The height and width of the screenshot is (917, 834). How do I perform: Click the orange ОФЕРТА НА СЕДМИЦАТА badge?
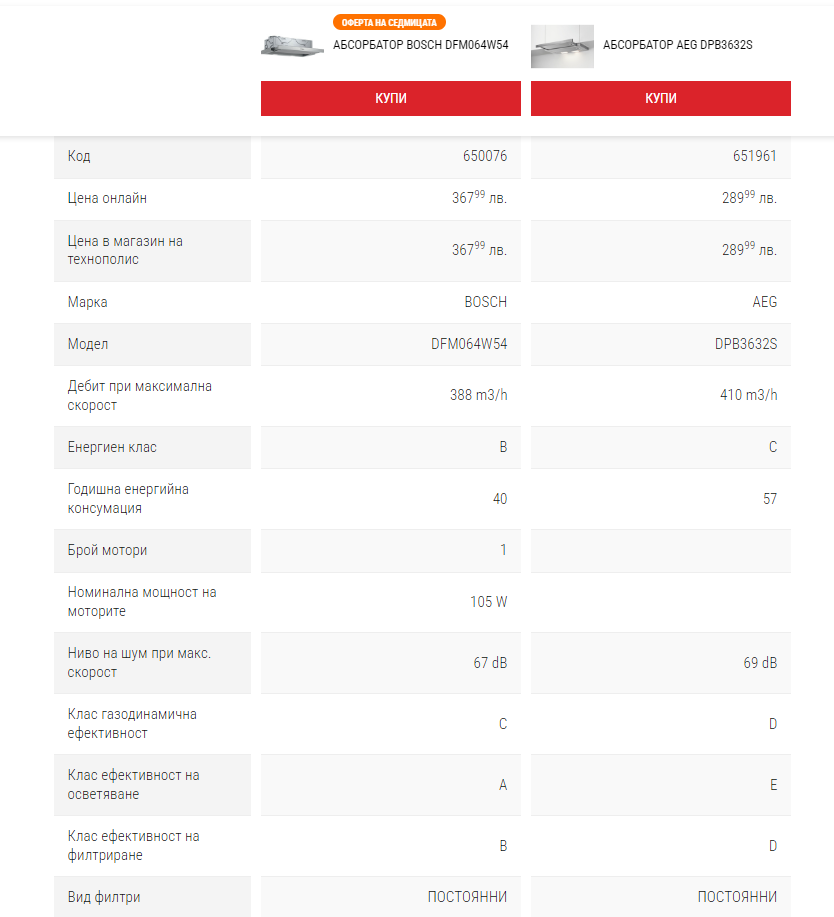point(388,22)
